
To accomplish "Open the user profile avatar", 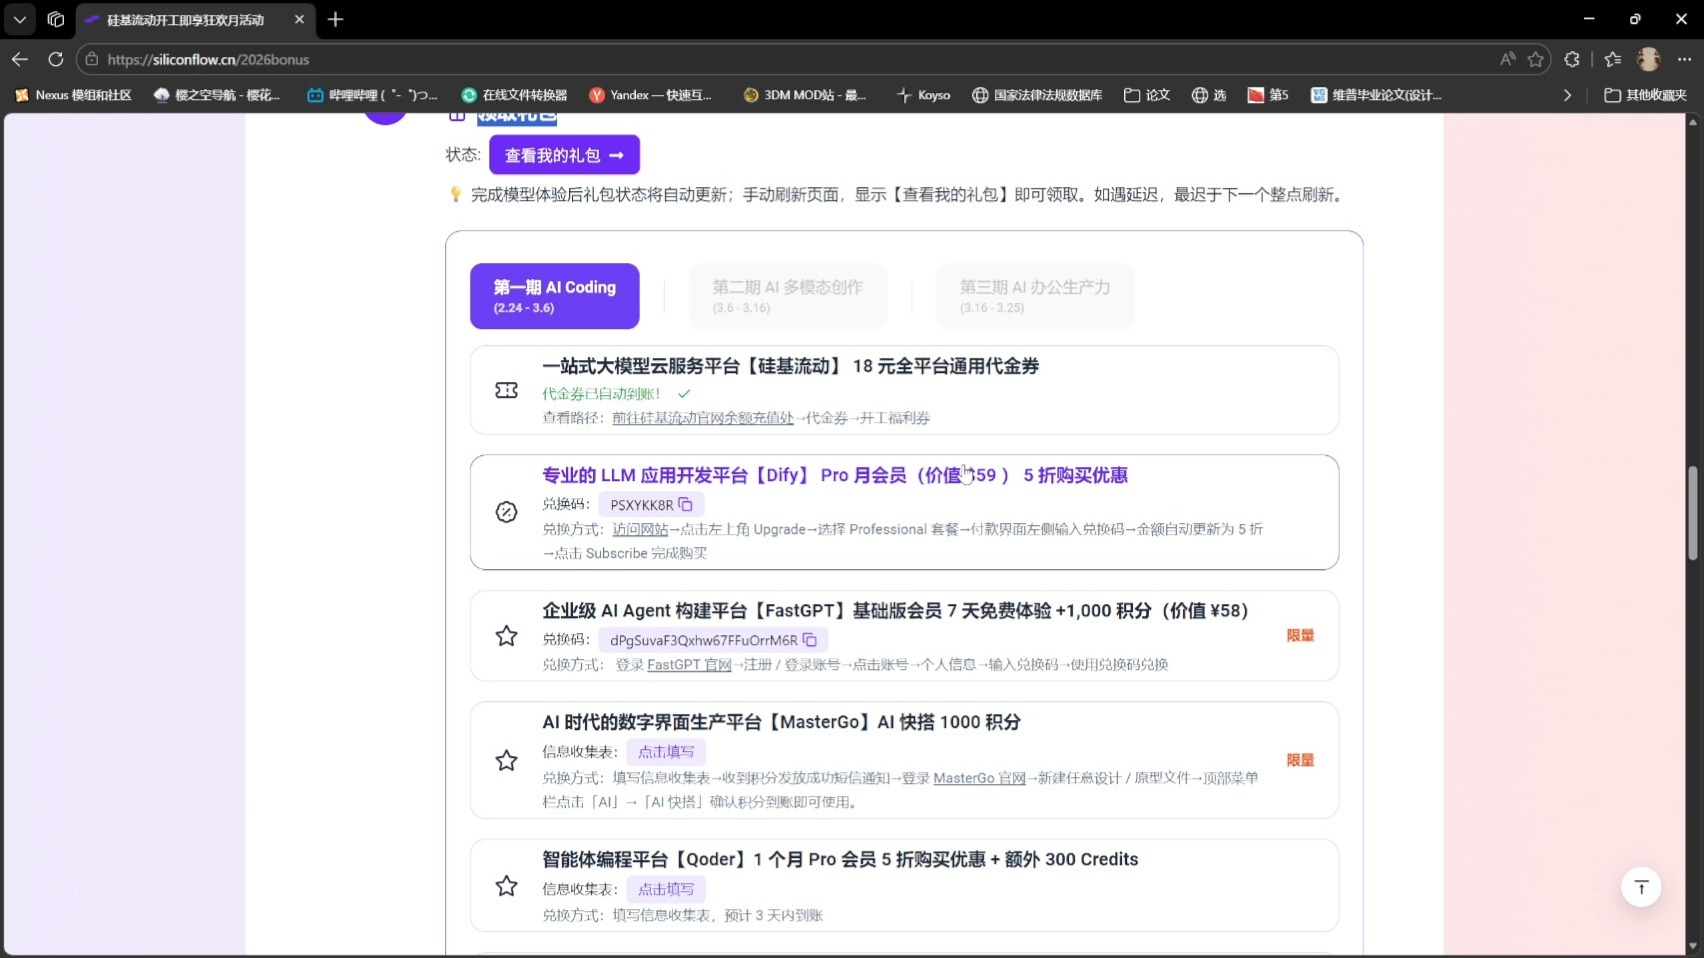I will pyautogui.click(x=1649, y=59).
